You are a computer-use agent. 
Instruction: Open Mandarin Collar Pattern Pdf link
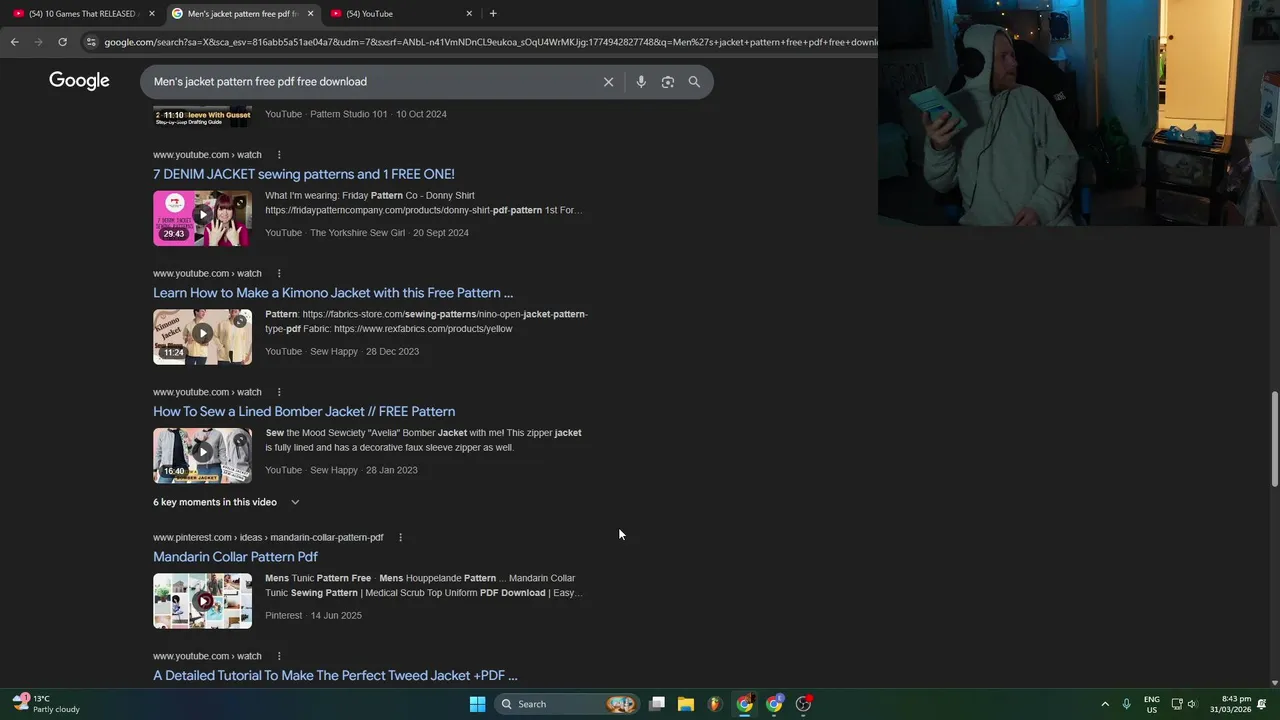[235, 557]
